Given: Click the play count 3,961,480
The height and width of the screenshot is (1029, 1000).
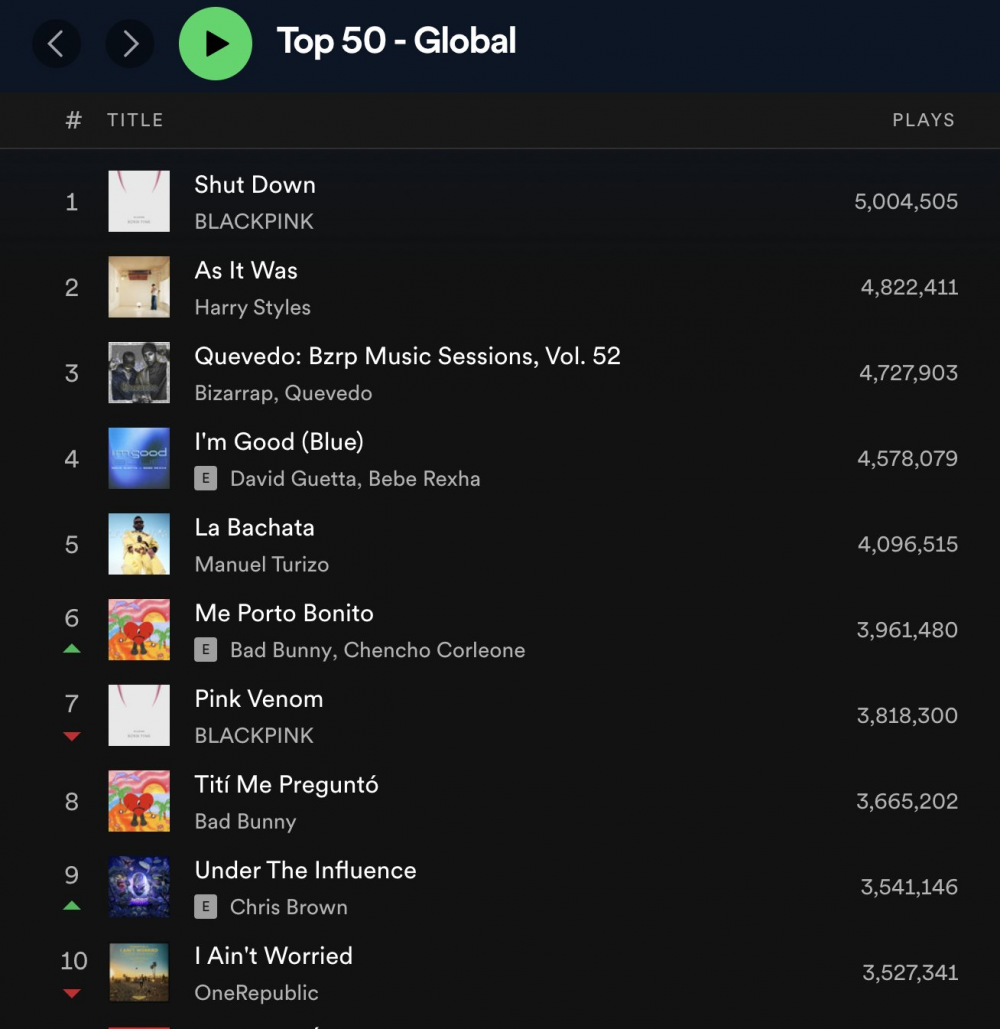Looking at the screenshot, I should point(907,630).
